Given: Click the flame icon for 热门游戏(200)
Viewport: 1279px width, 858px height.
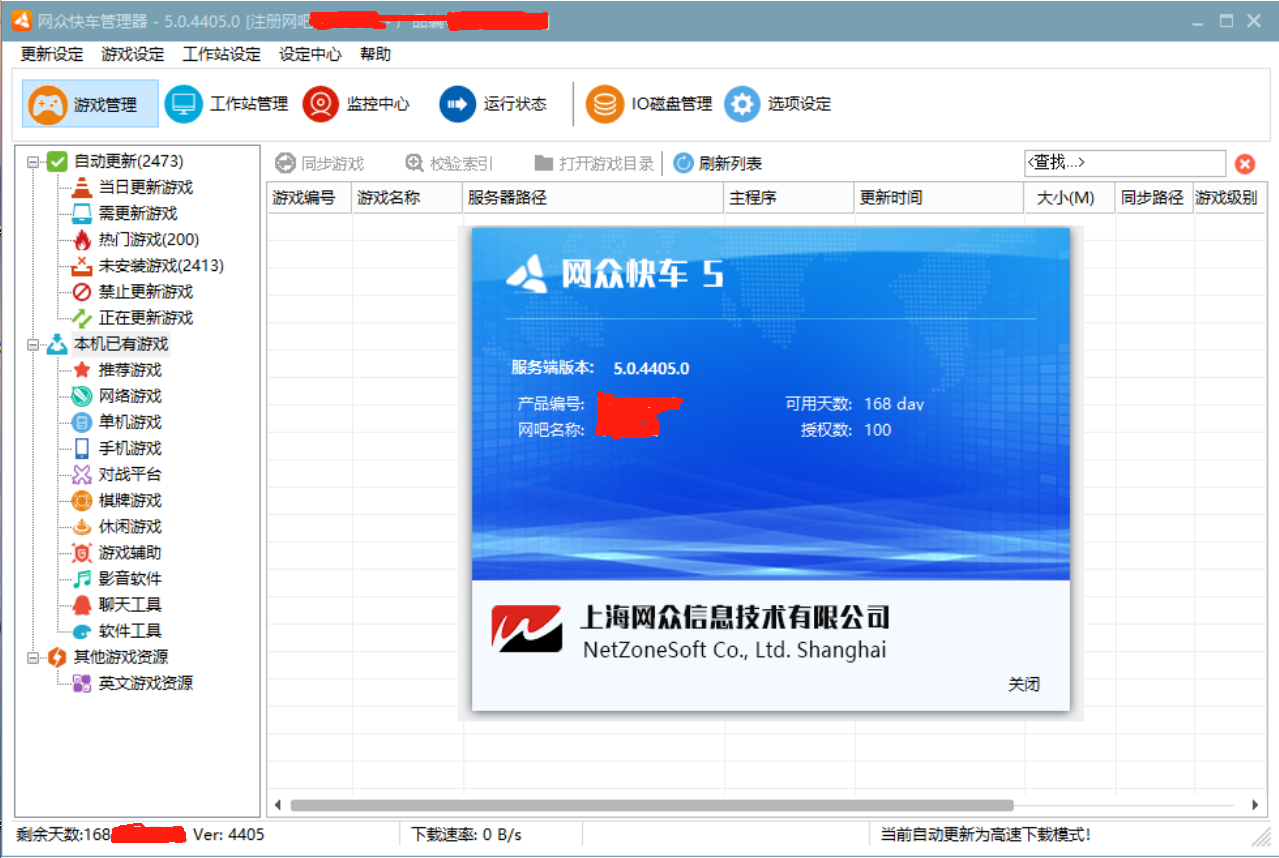Looking at the screenshot, I should 82,239.
